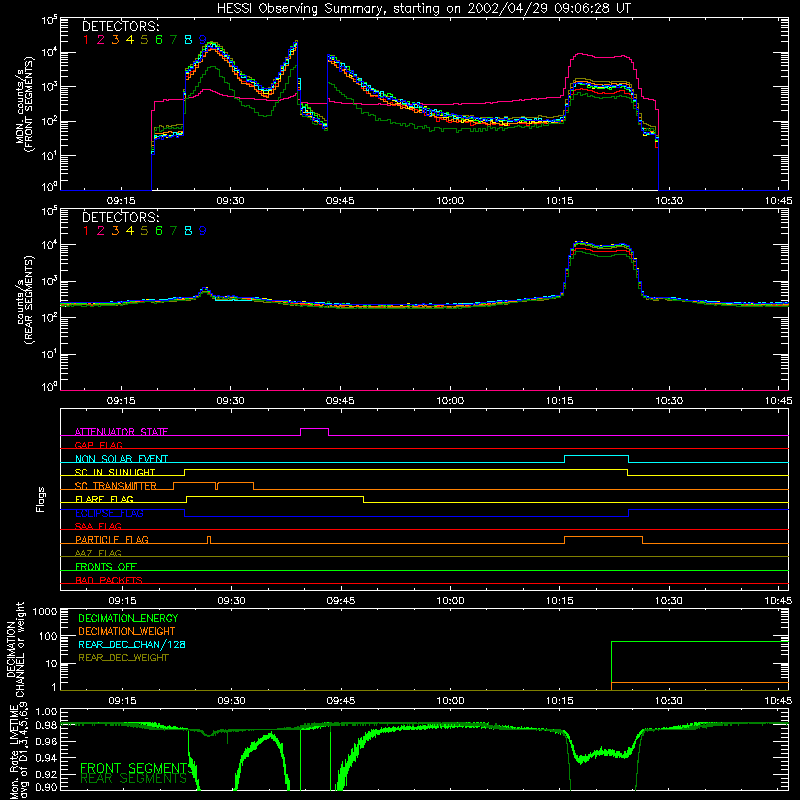Select dark green detector 7 in rear segments legend

173,231
